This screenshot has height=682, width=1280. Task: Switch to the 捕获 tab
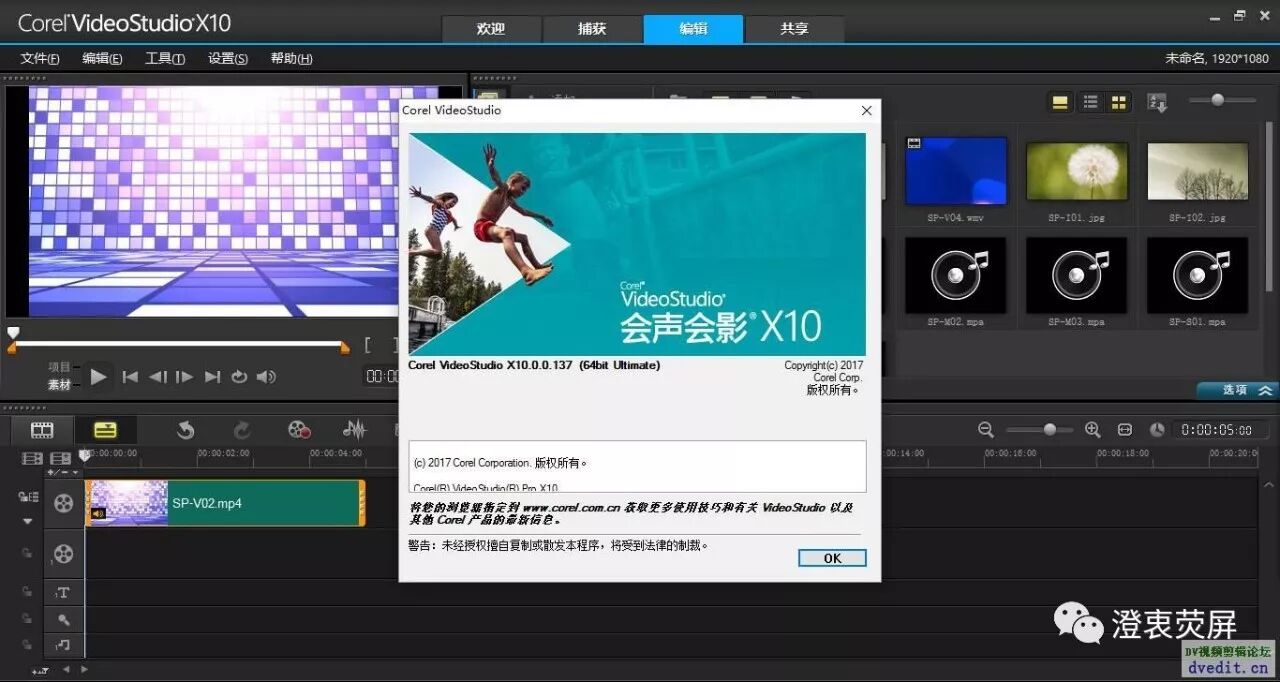point(592,29)
